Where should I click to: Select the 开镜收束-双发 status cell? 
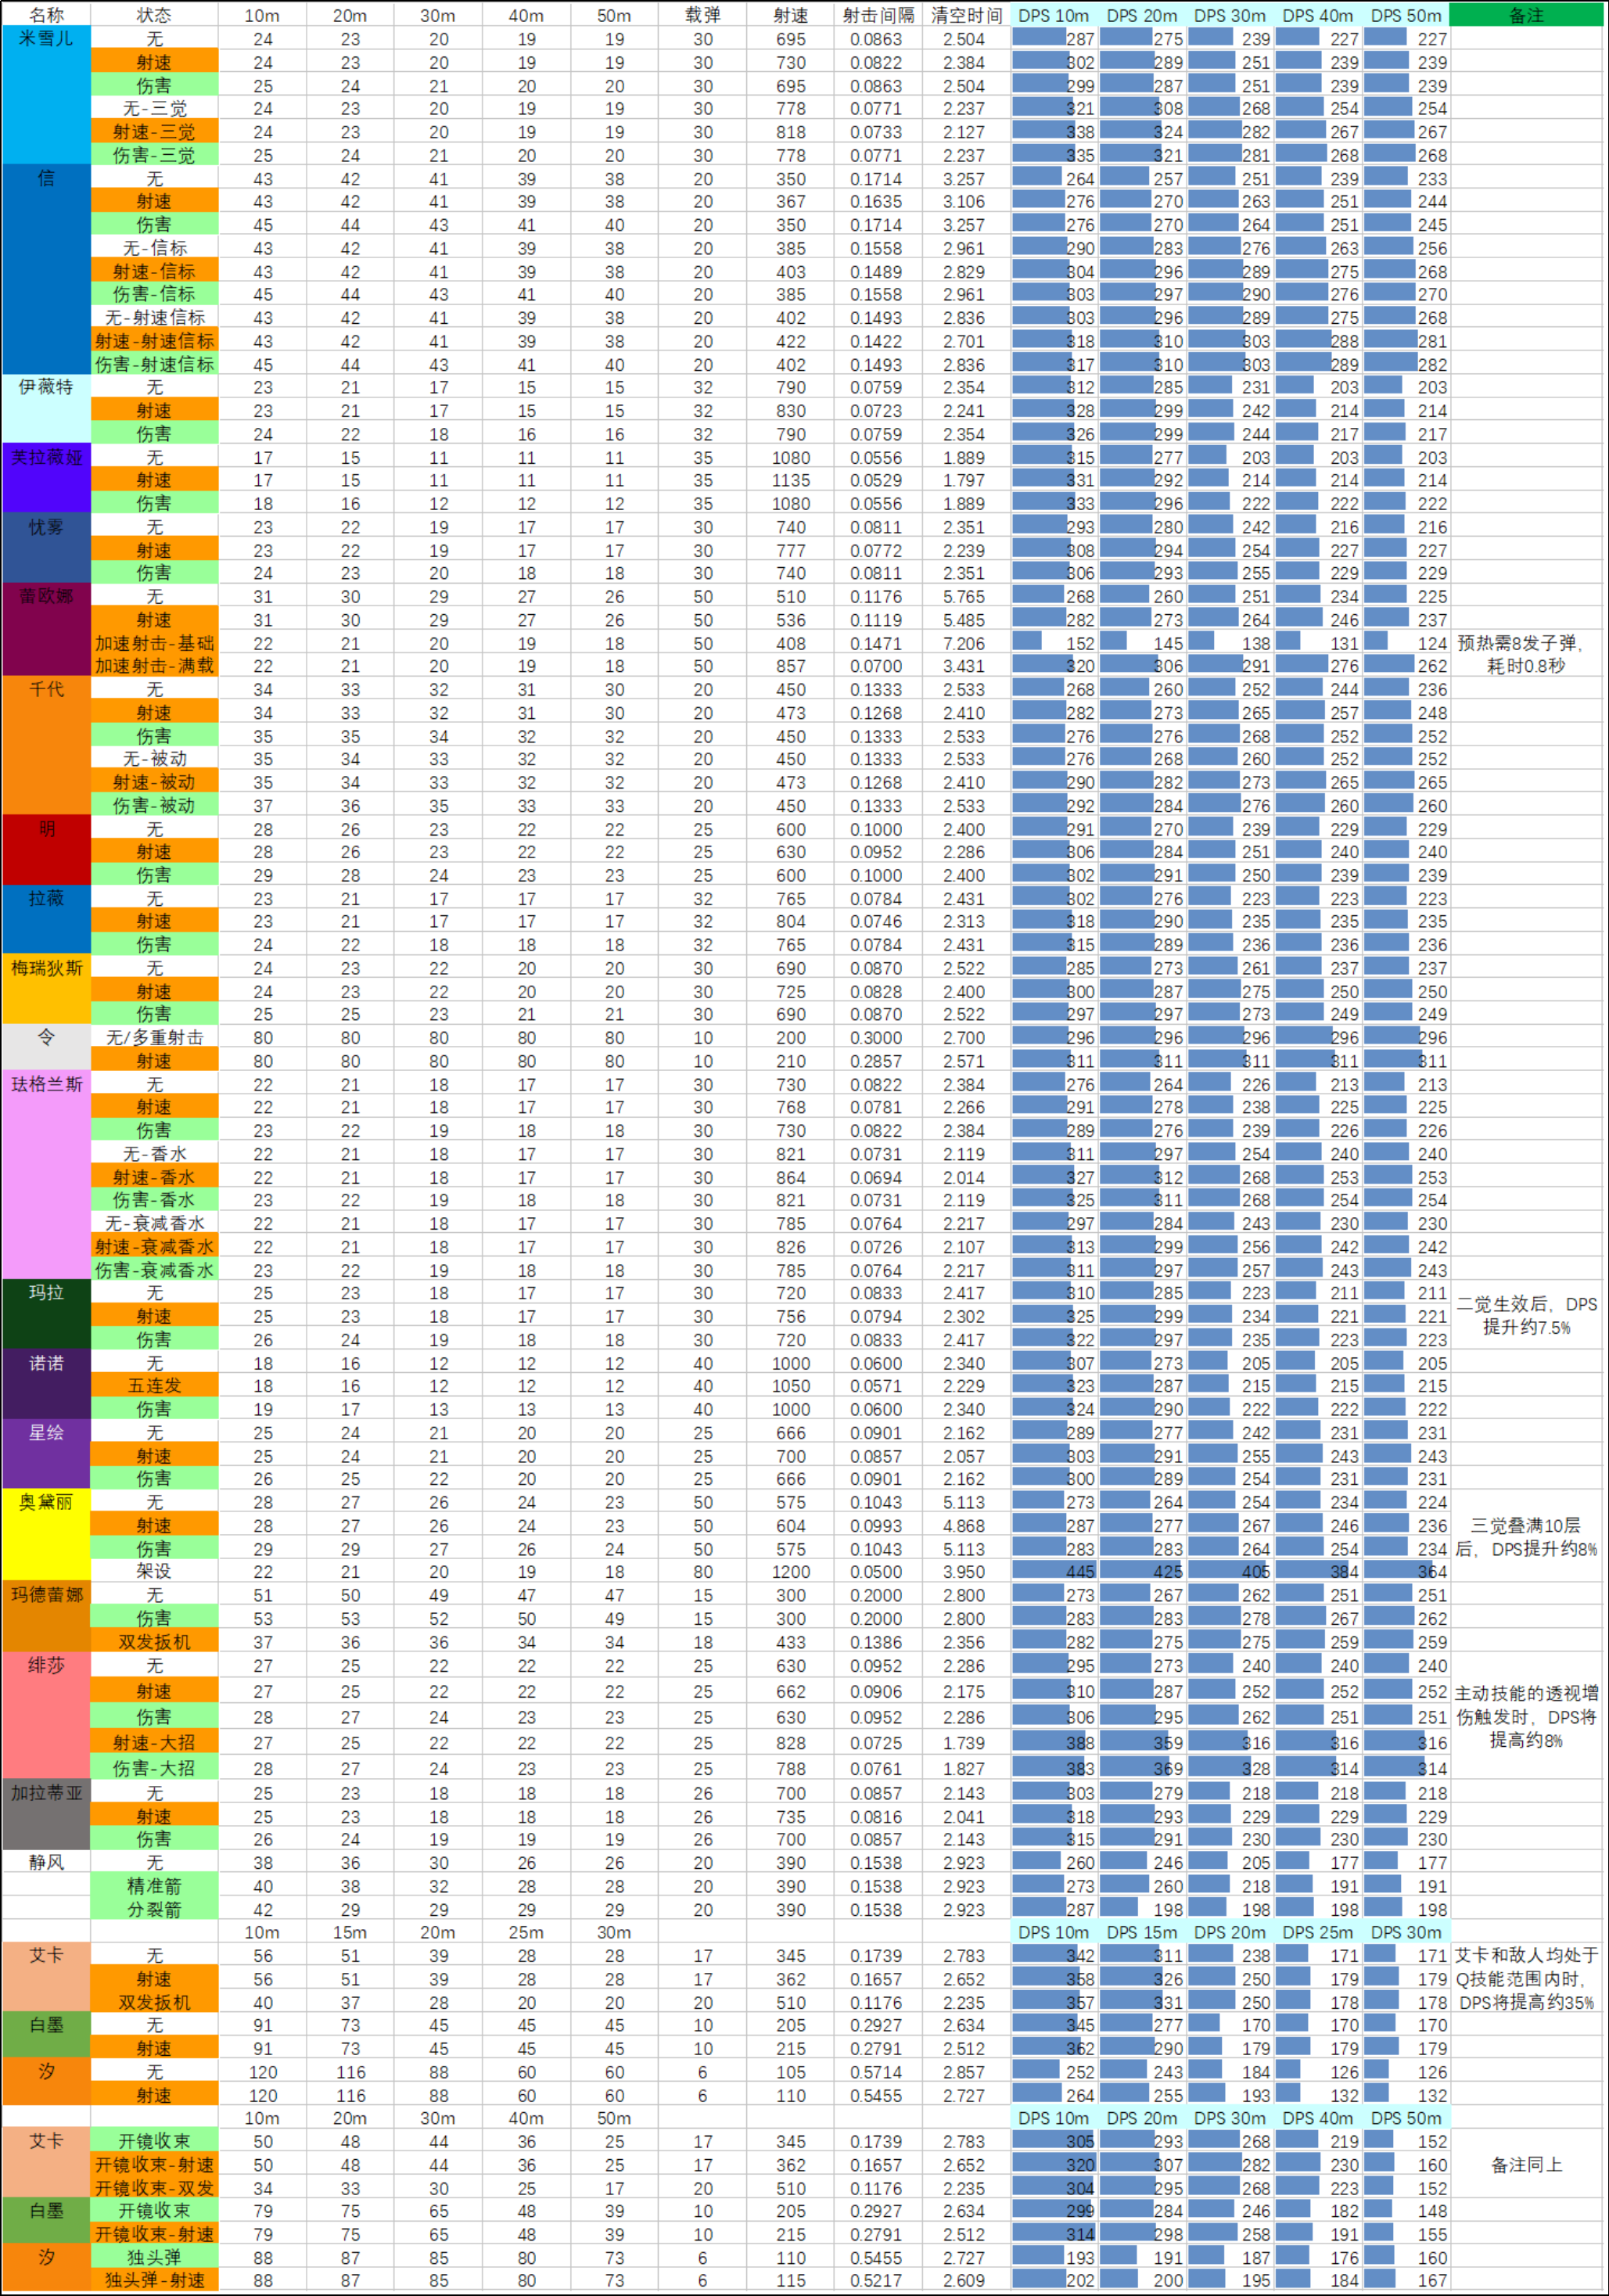click(154, 2188)
